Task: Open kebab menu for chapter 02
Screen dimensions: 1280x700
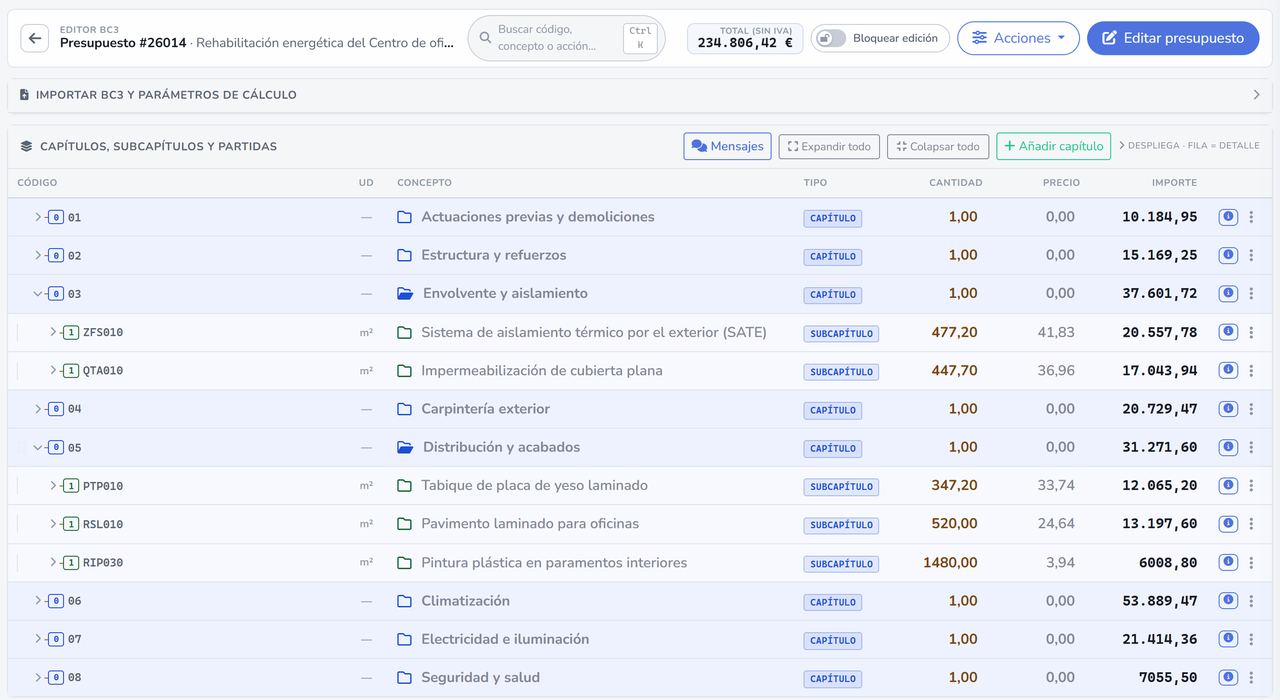Action: click(x=1251, y=255)
